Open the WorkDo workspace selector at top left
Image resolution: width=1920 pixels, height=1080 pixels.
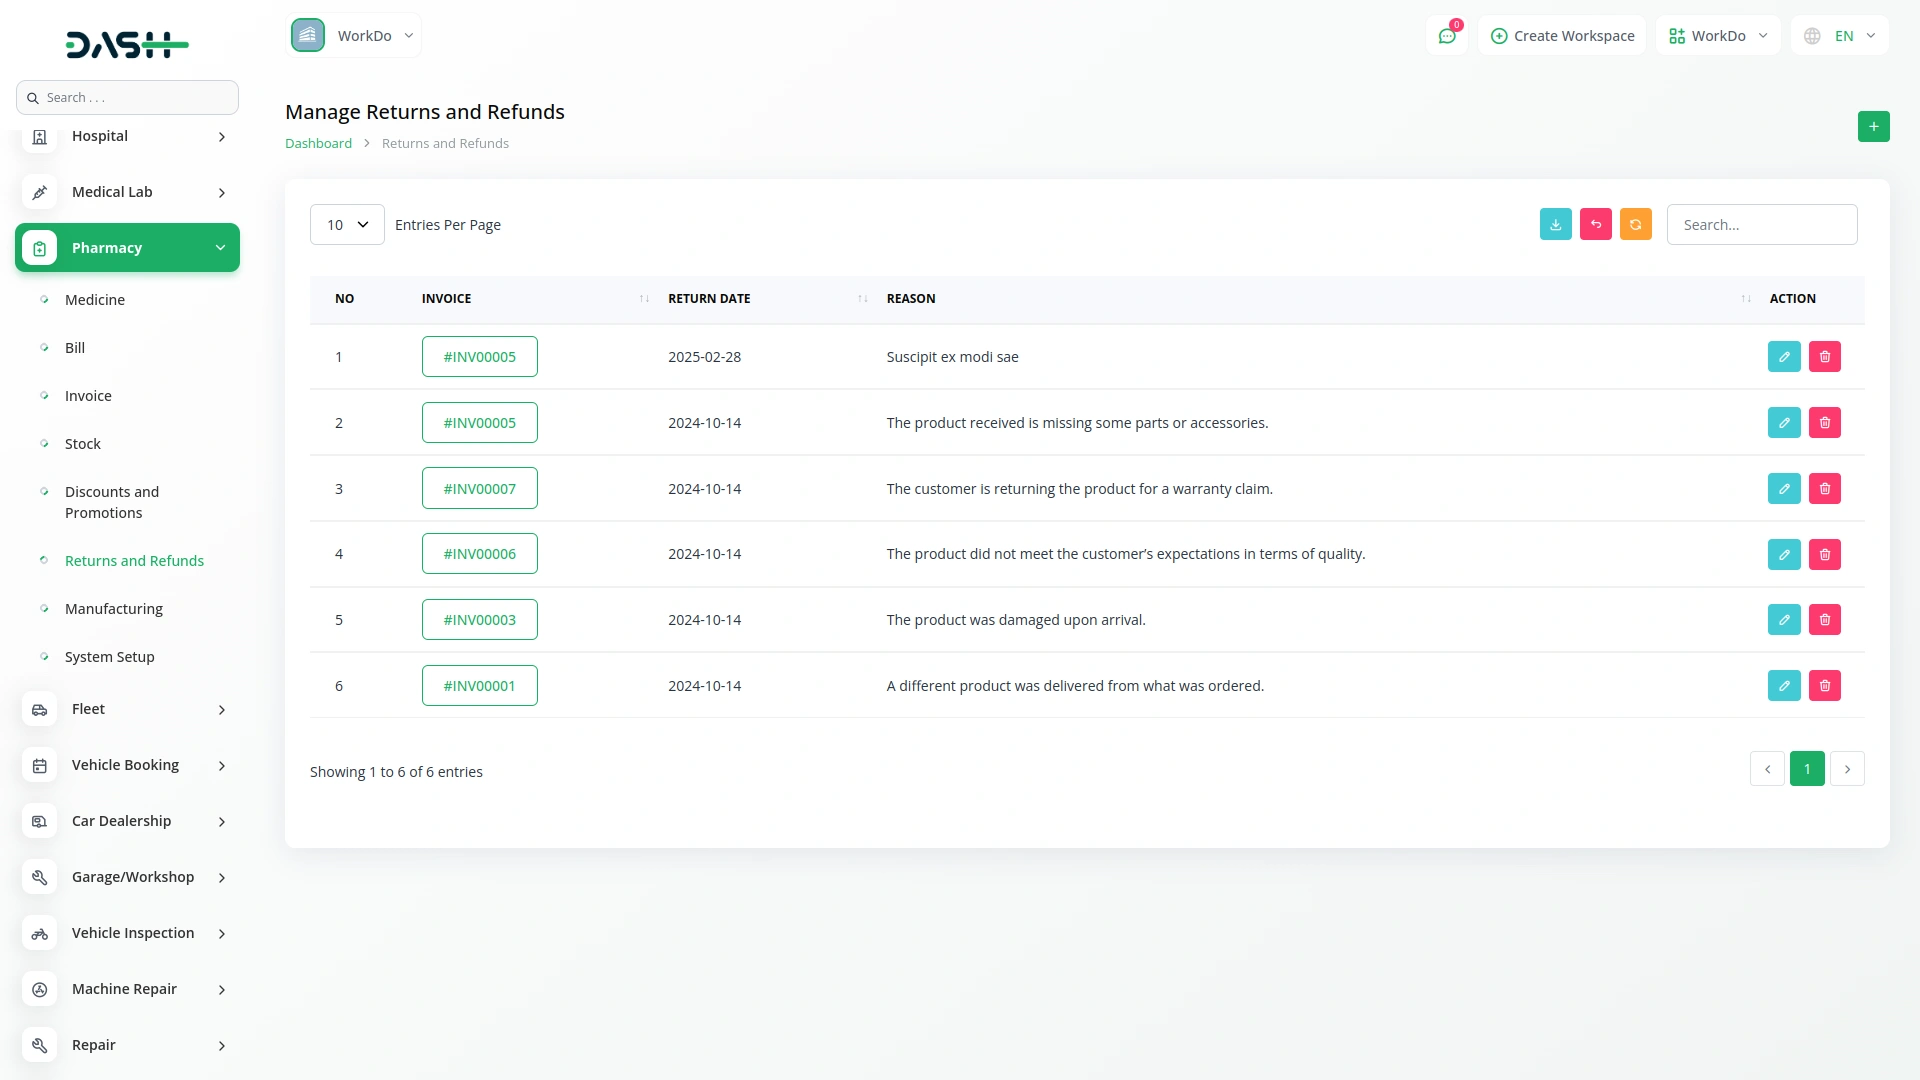[x=354, y=36]
